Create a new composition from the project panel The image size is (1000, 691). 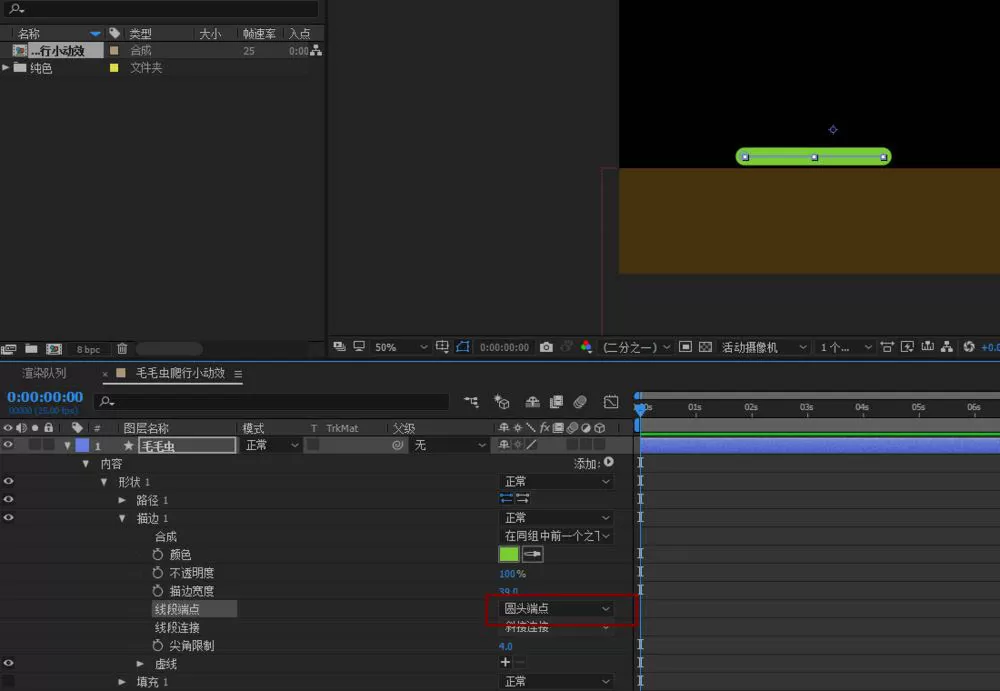pos(54,349)
